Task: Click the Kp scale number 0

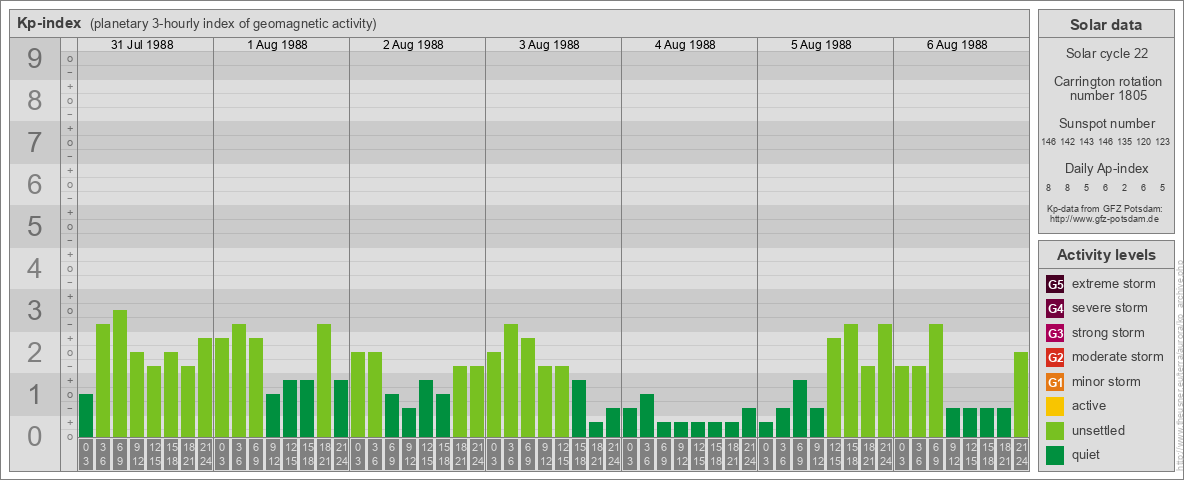Action: pos(35,436)
